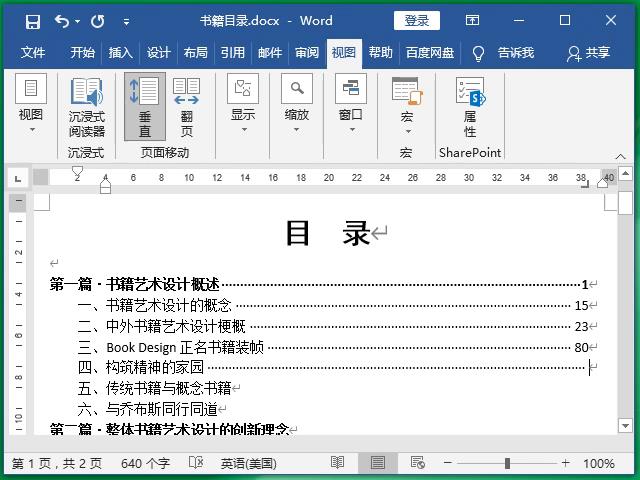Screen dimensions: 640x480
Task: Click the zoom out minus button
Action: [448, 463]
